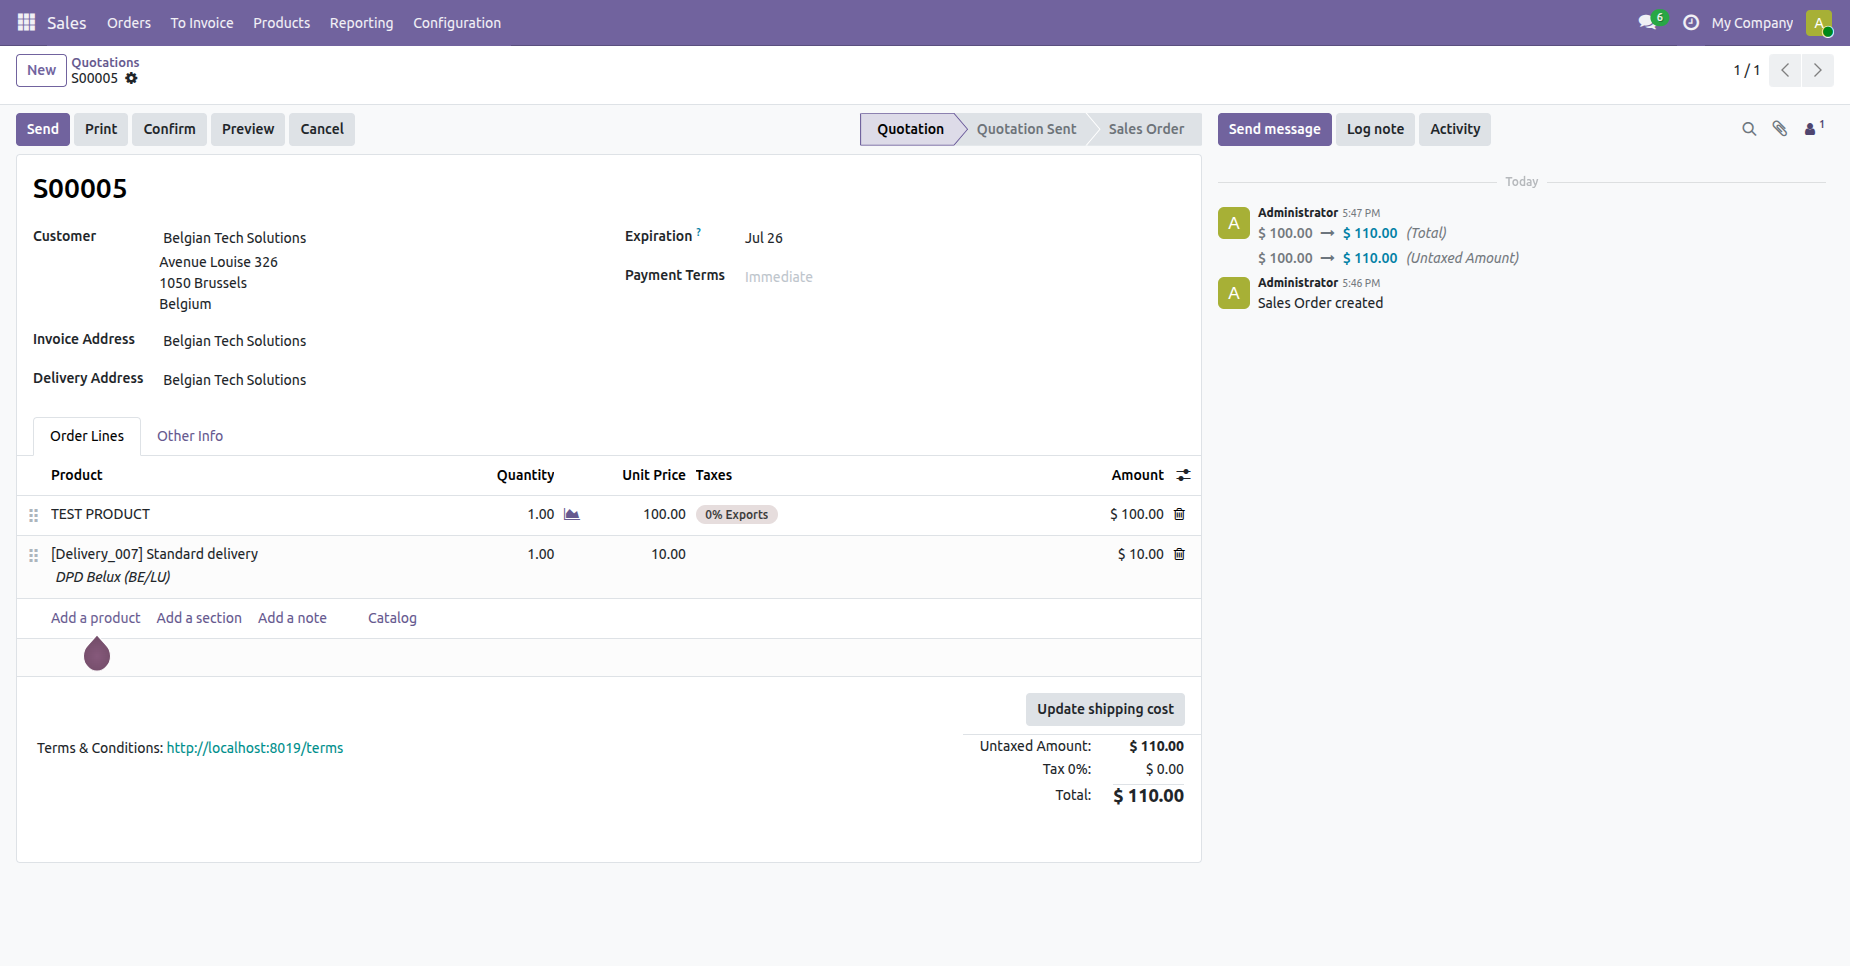
Task: Open the Customer field Belgian Tech Solutions
Action: pos(235,238)
